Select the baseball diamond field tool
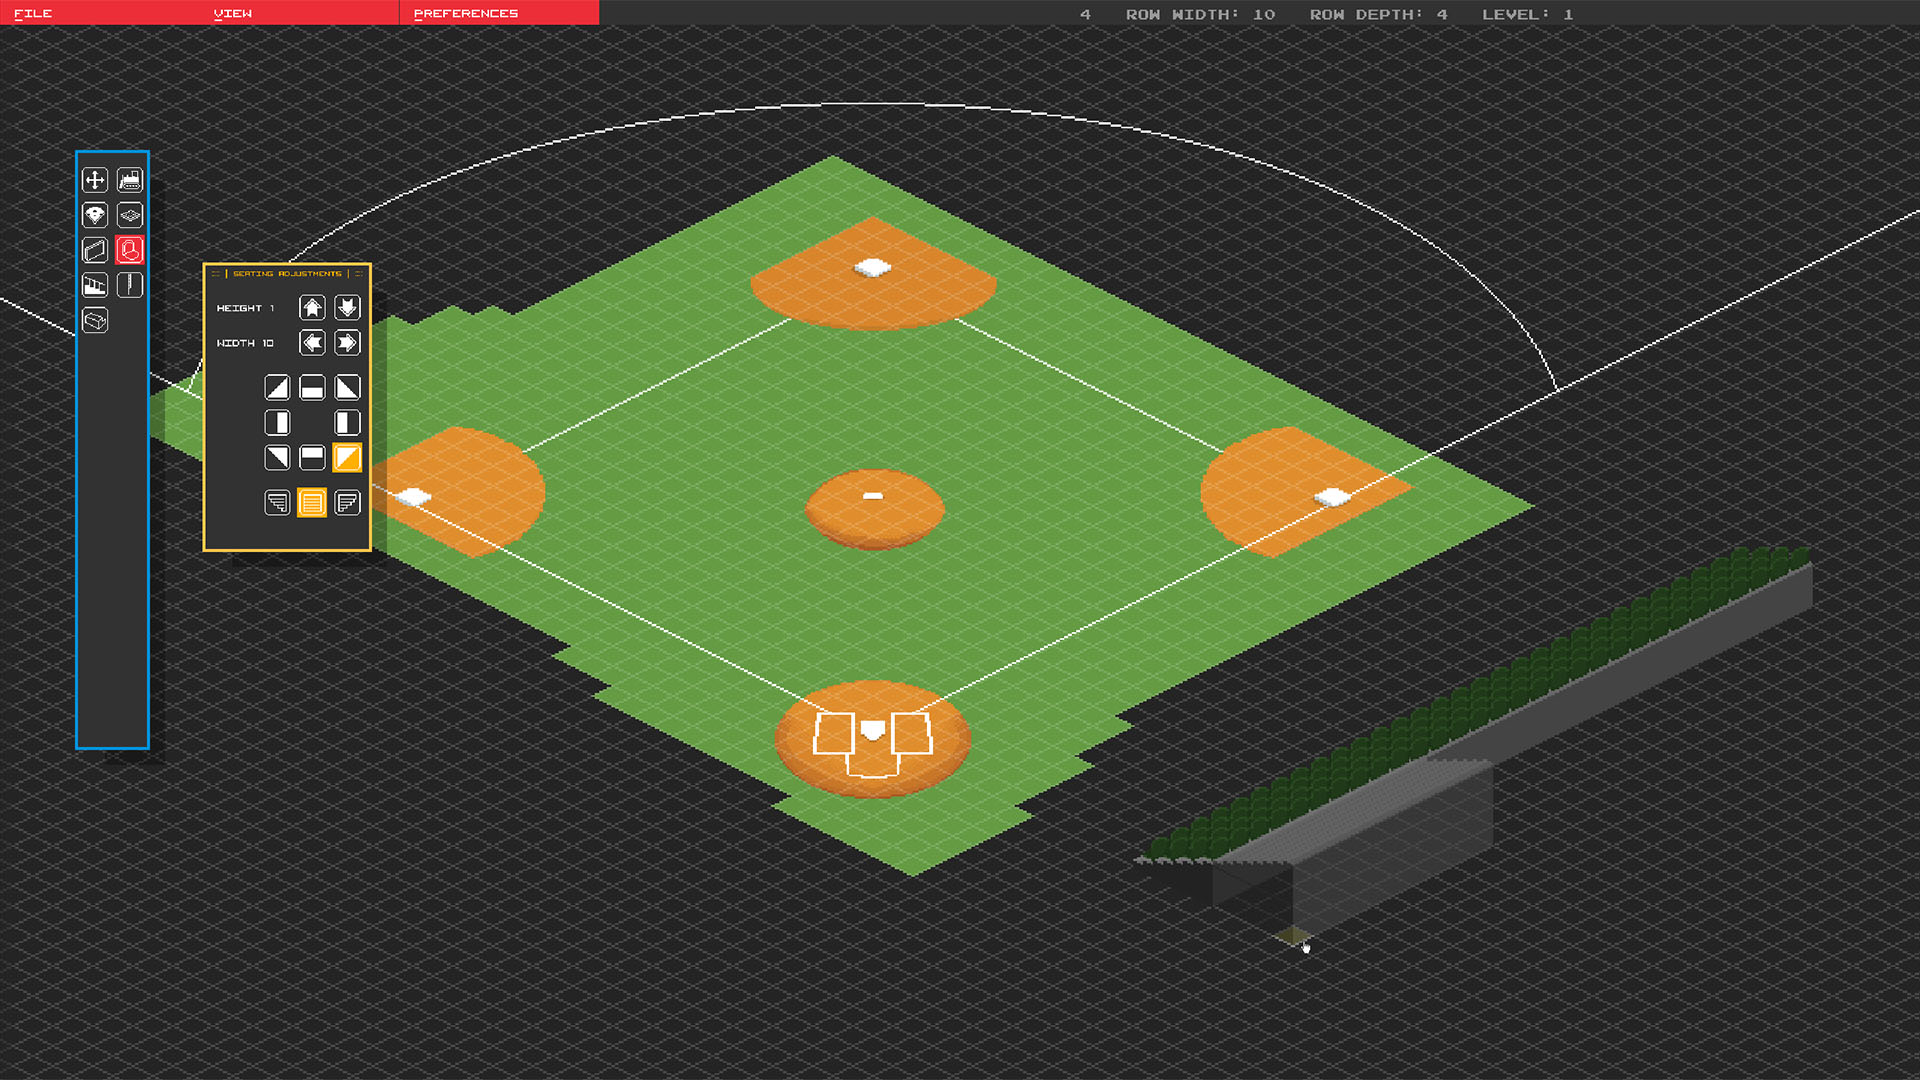The image size is (1920, 1080). [x=95, y=215]
